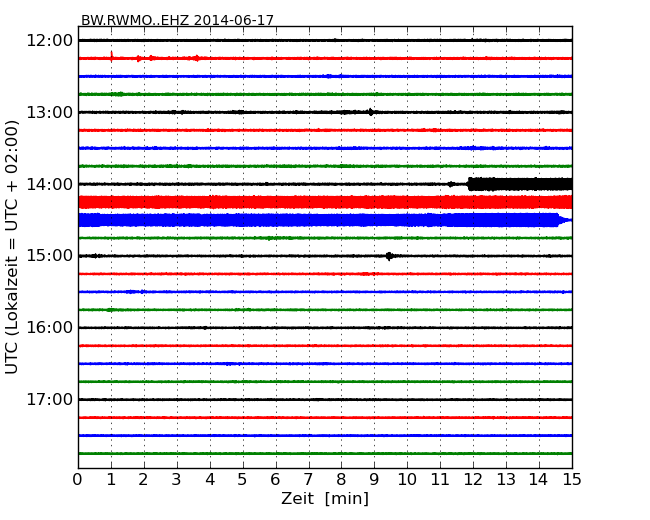Click the plot title BW.RWMO..EHZ 2014-06-17
This screenshot has height=520, width=650.
[177, 20]
